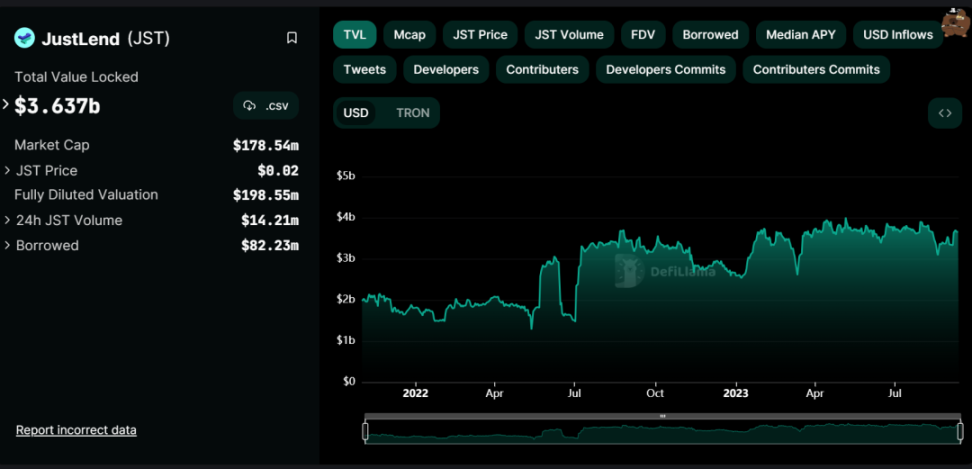This screenshot has height=469, width=972.
Task: Click the download cloud icon for csv
Action: [249, 105]
